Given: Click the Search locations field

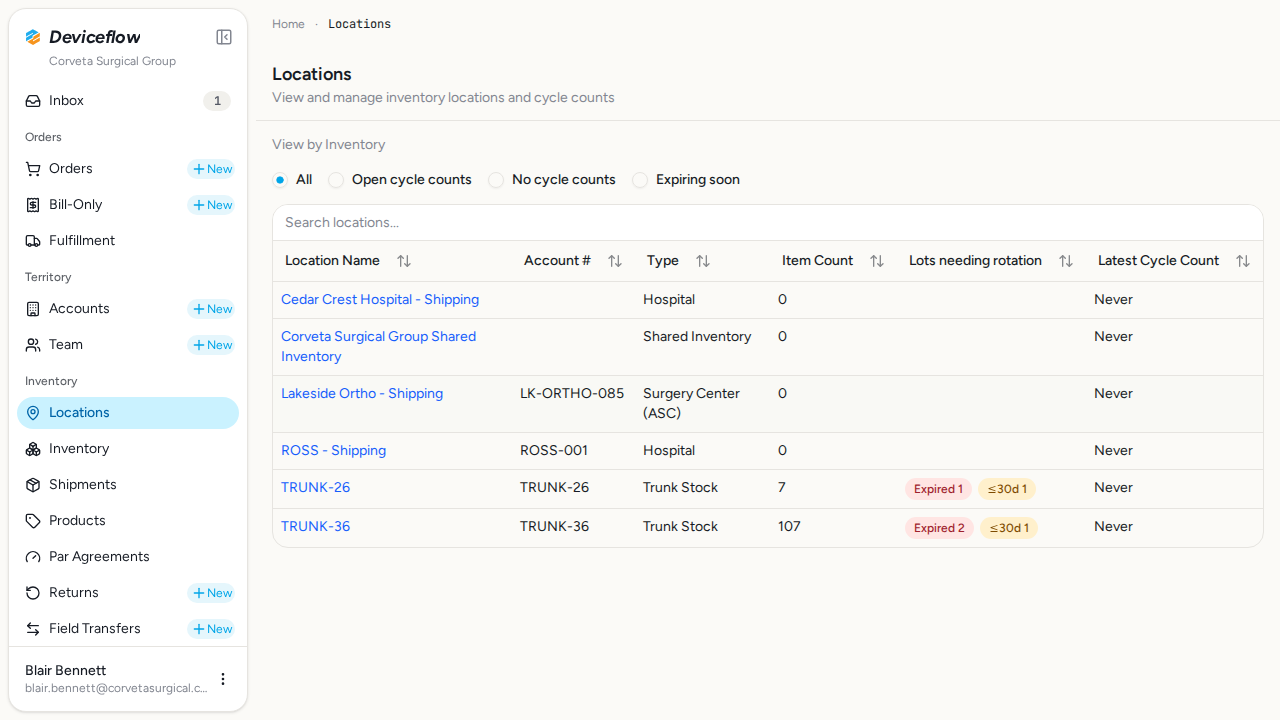Looking at the screenshot, I should (768, 223).
